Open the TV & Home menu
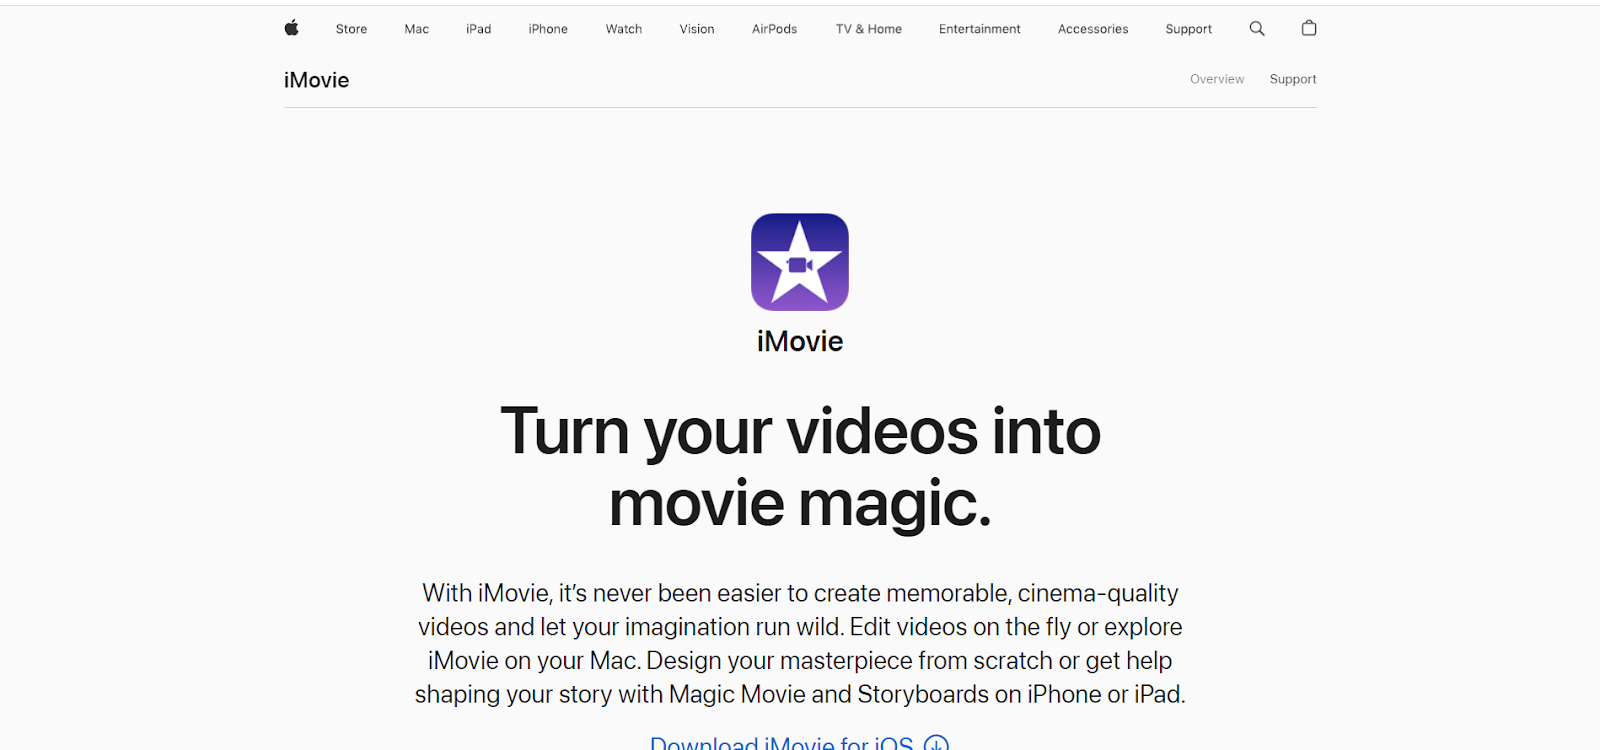The width and height of the screenshot is (1600, 750). tap(869, 29)
